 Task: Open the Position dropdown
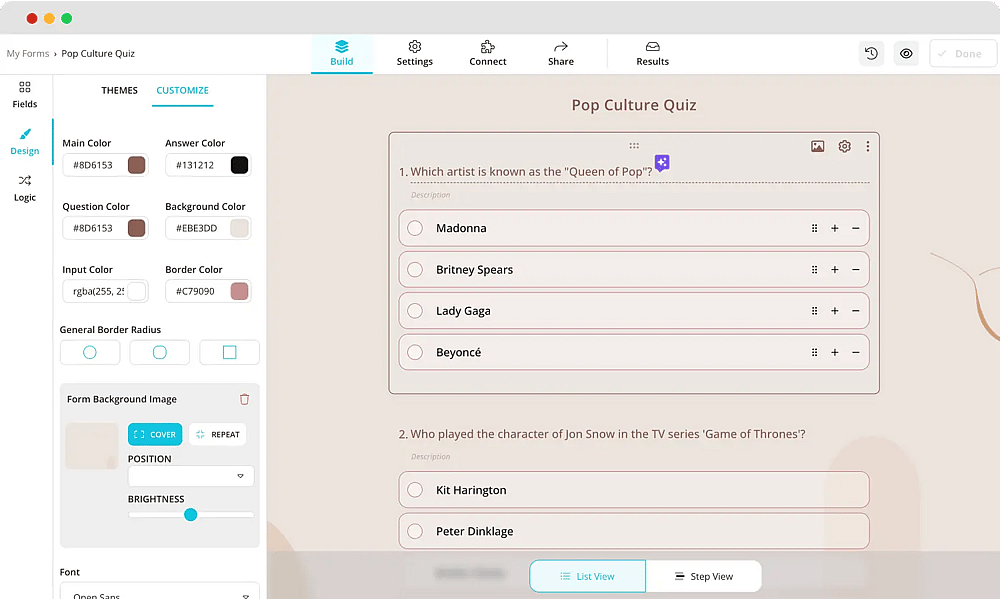(x=191, y=476)
